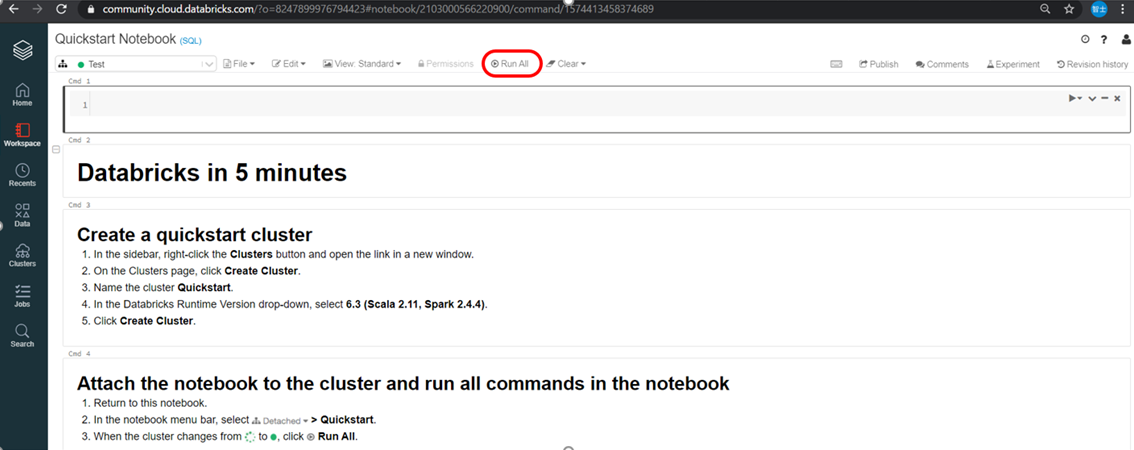The width and height of the screenshot is (1134, 450).
Task: Collapse the Databricks in 5 minutes heading
Action: (56, 150)
